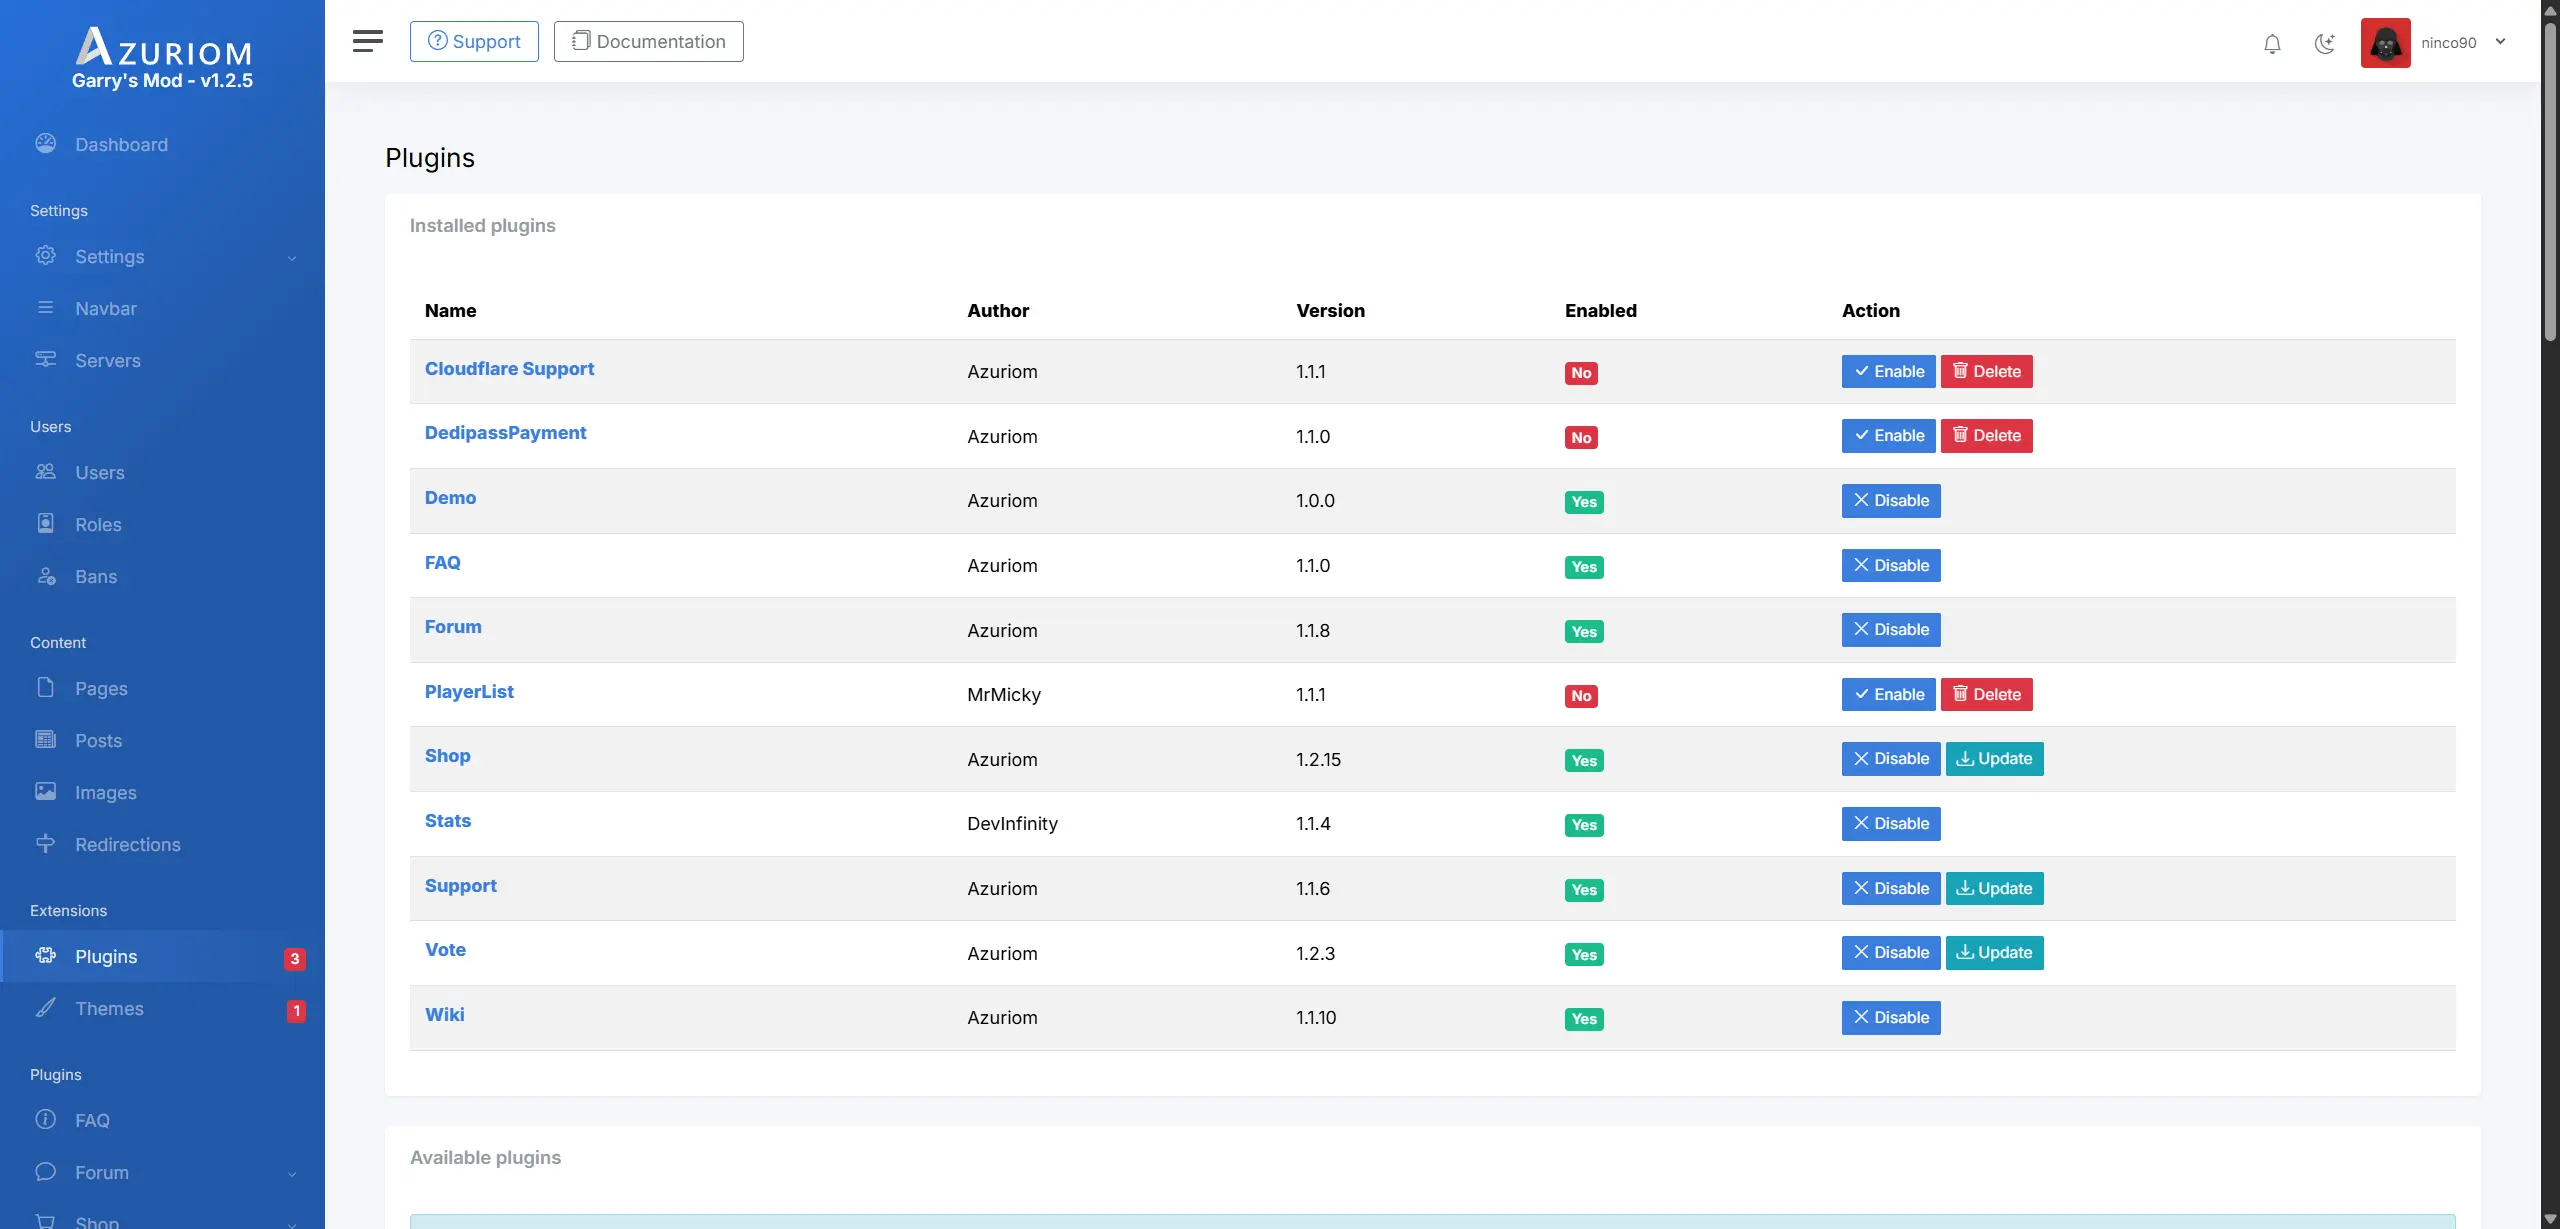Disable the Vote plugin

pos(1891,952)
